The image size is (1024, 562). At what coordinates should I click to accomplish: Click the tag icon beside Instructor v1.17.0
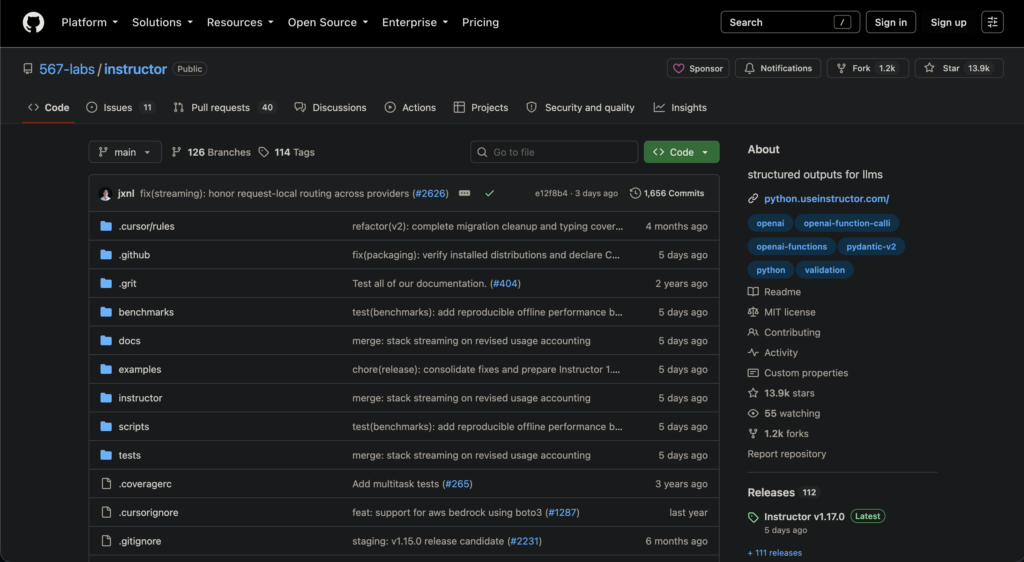(x=753, y=517)
